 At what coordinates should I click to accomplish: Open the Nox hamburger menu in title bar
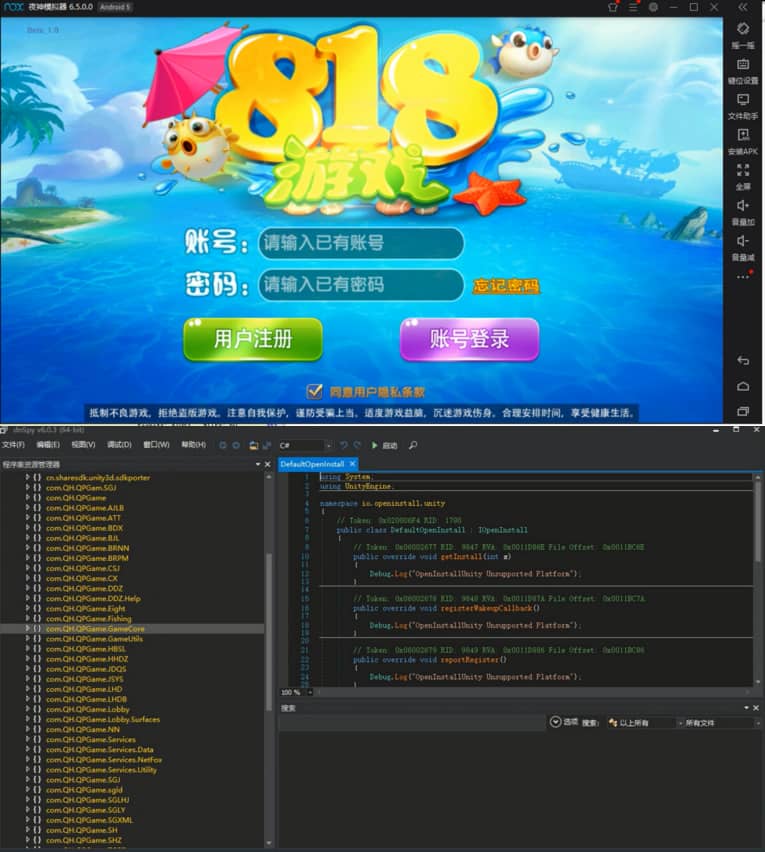tap(633, 7)
